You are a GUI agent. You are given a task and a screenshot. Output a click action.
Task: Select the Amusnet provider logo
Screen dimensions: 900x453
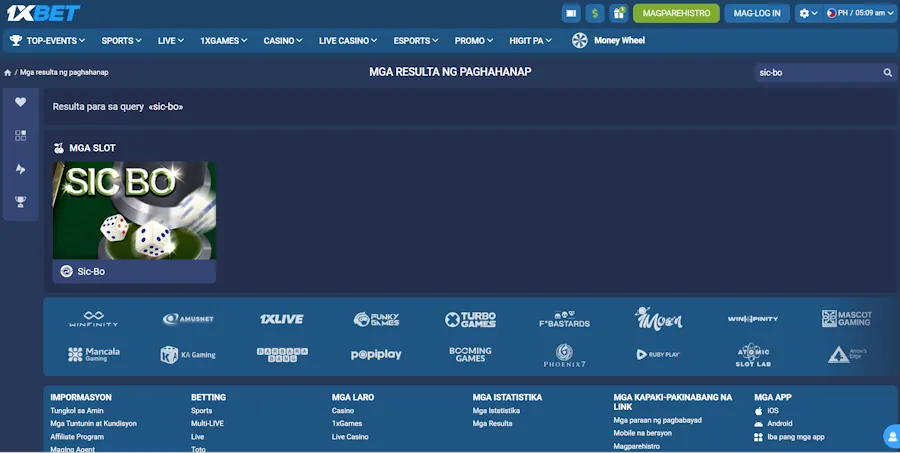coord(188,319)
